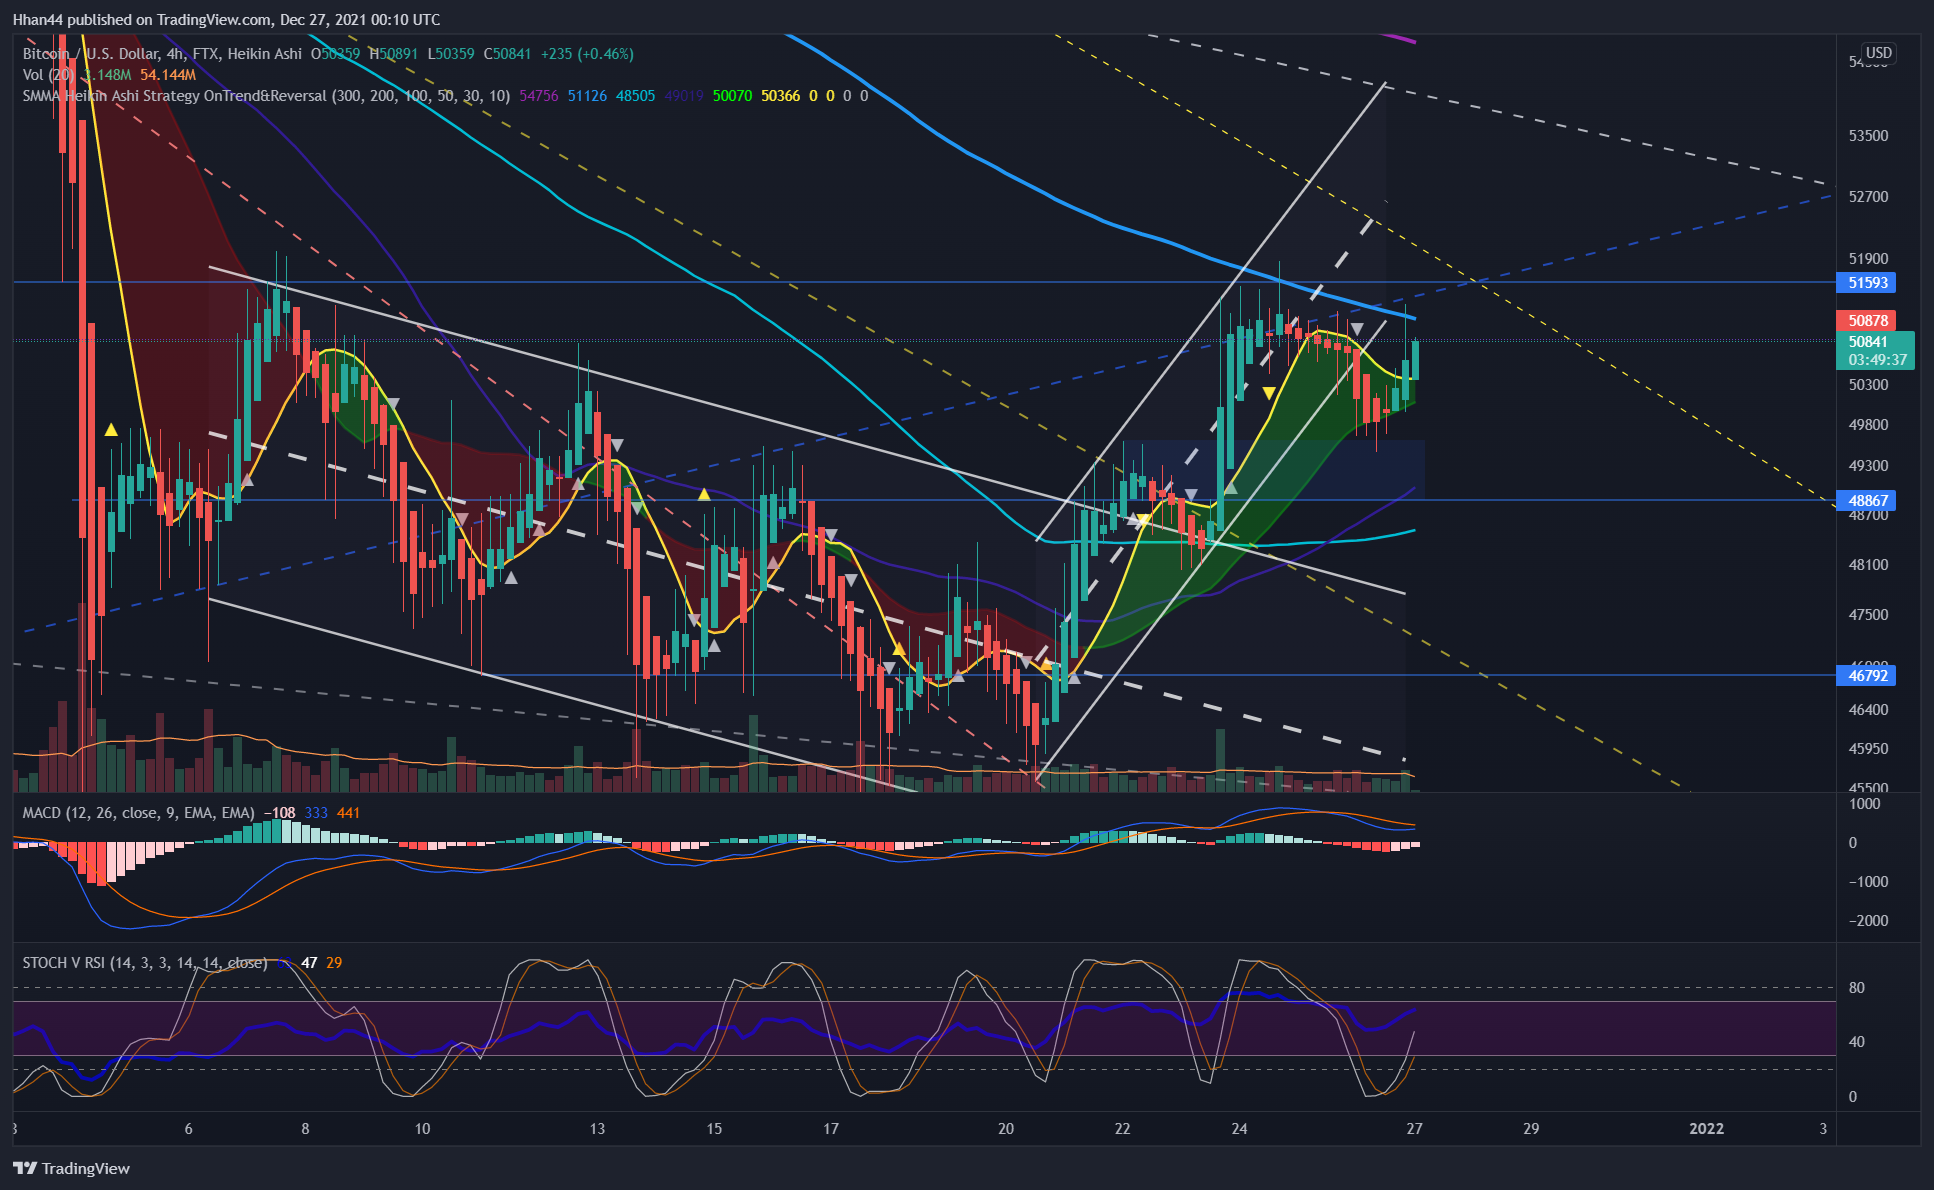Click date 27 on the time axis
The width and height of the screenshot is (1934, 1190).
(1414, 1129)
